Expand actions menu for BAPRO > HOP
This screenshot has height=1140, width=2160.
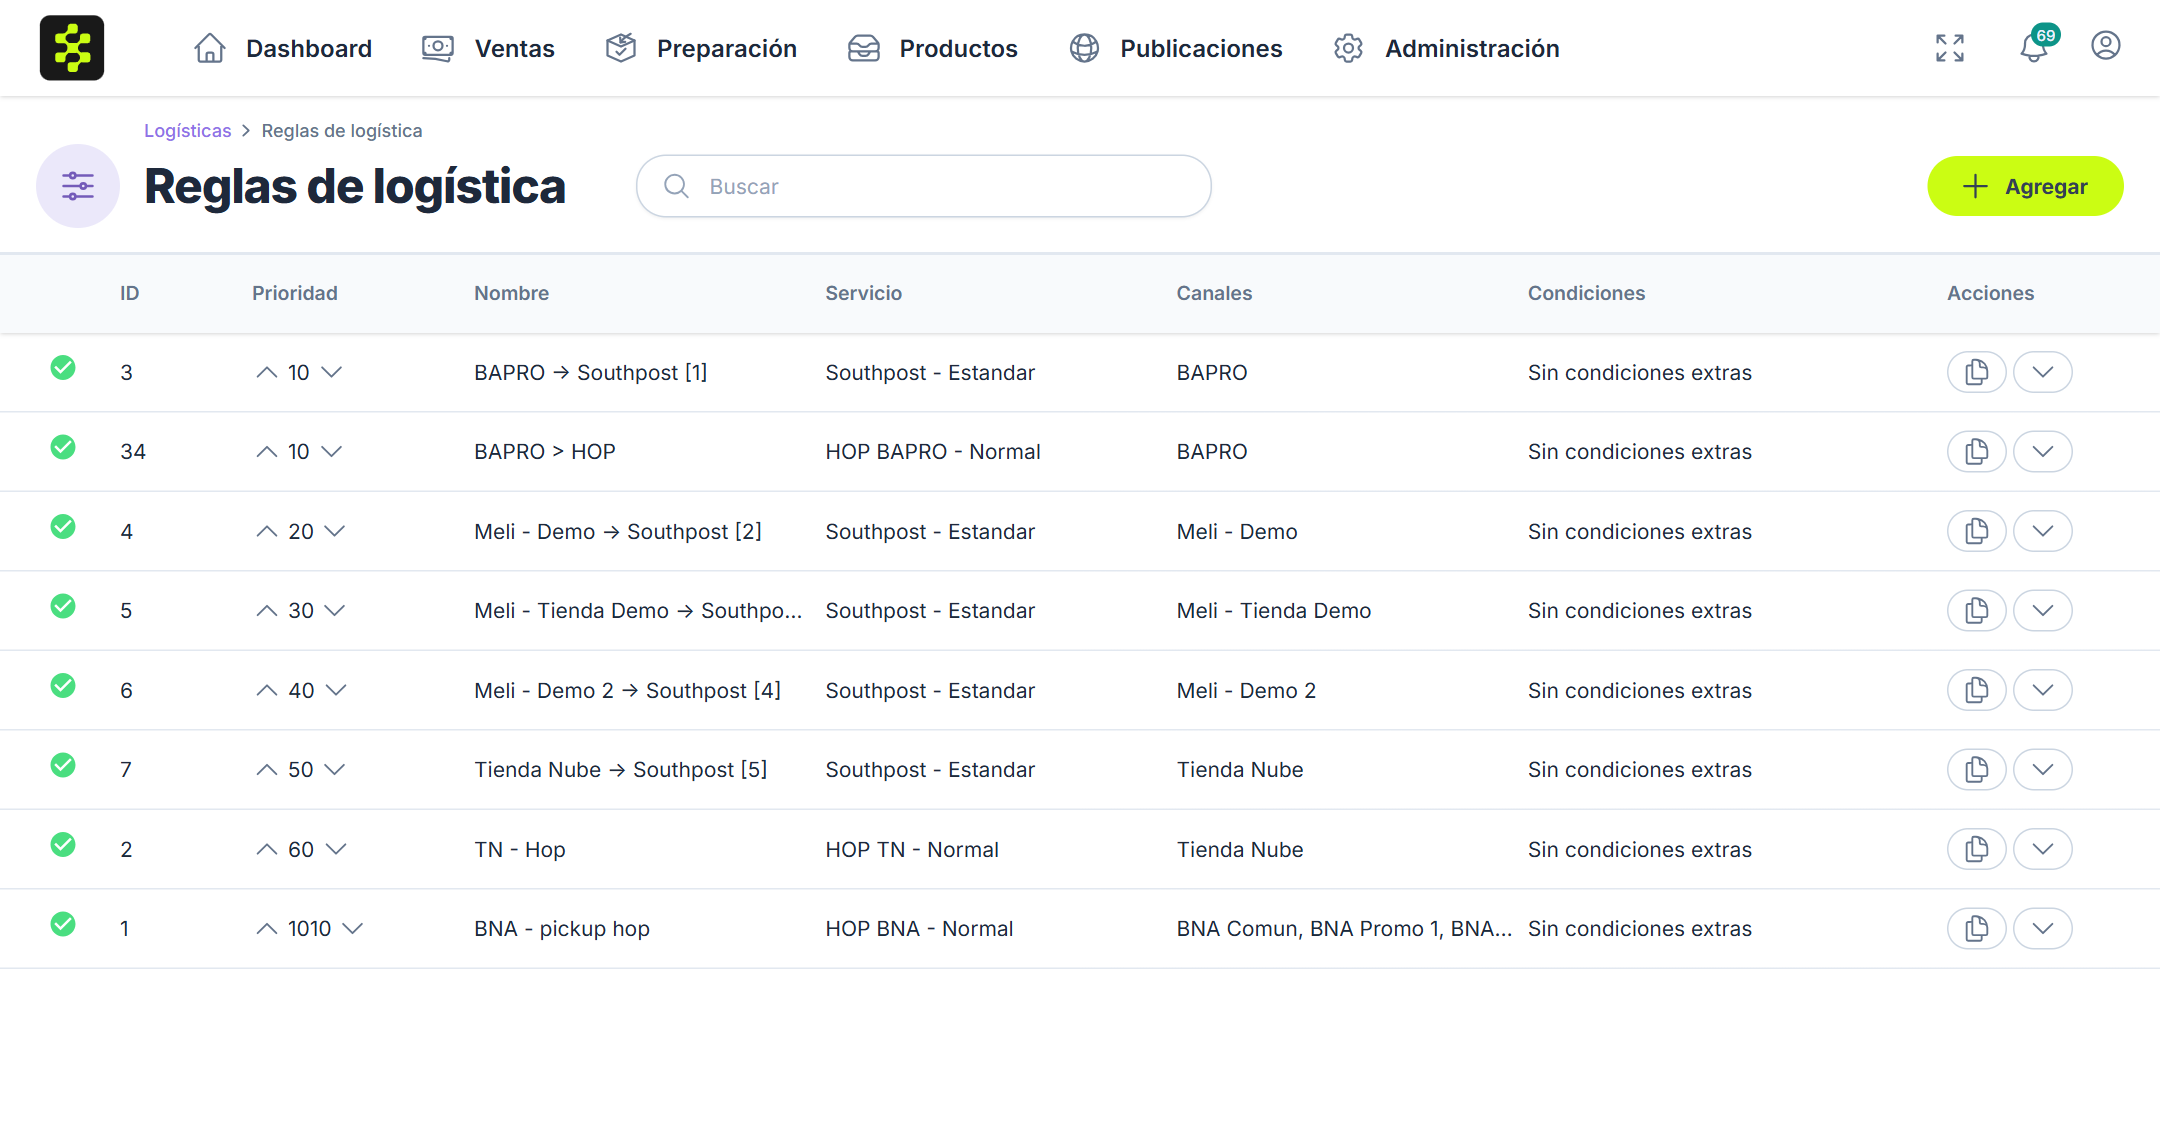pyautogui.click(x=2042, y=451)
